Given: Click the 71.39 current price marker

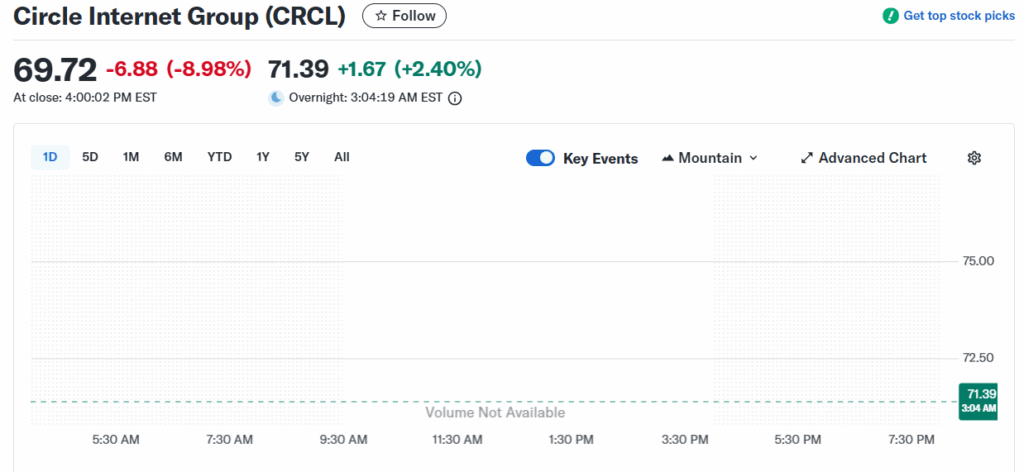Looking at the screenshot, I should [977, 400].
